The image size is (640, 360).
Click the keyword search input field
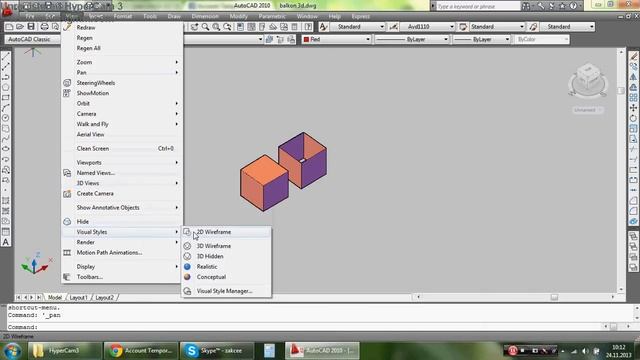tap(478, 6)
